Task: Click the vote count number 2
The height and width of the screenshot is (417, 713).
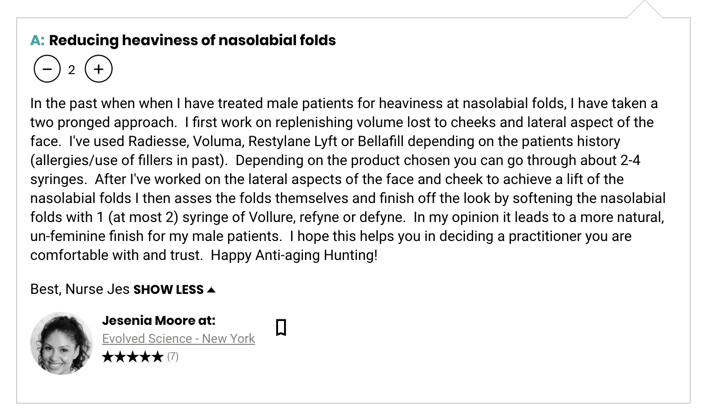Action: [72, 70]
